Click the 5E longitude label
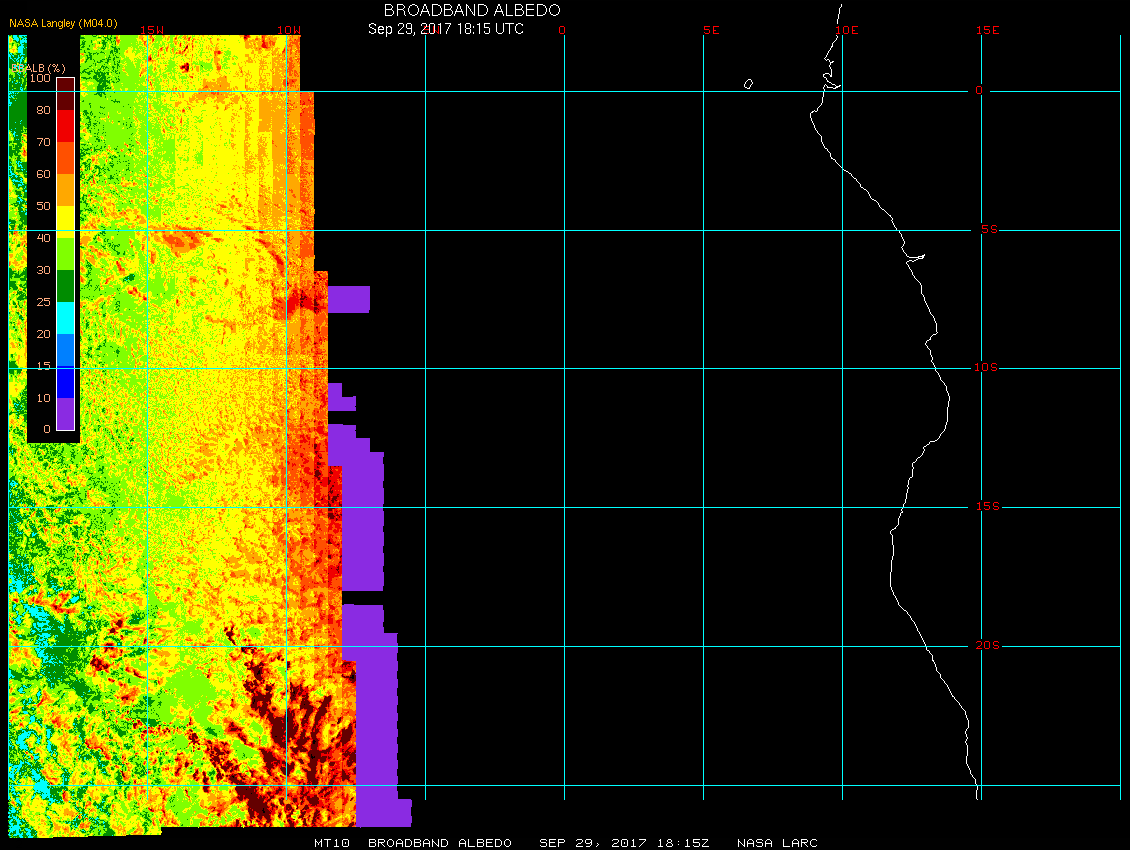 tap(711, 30)
